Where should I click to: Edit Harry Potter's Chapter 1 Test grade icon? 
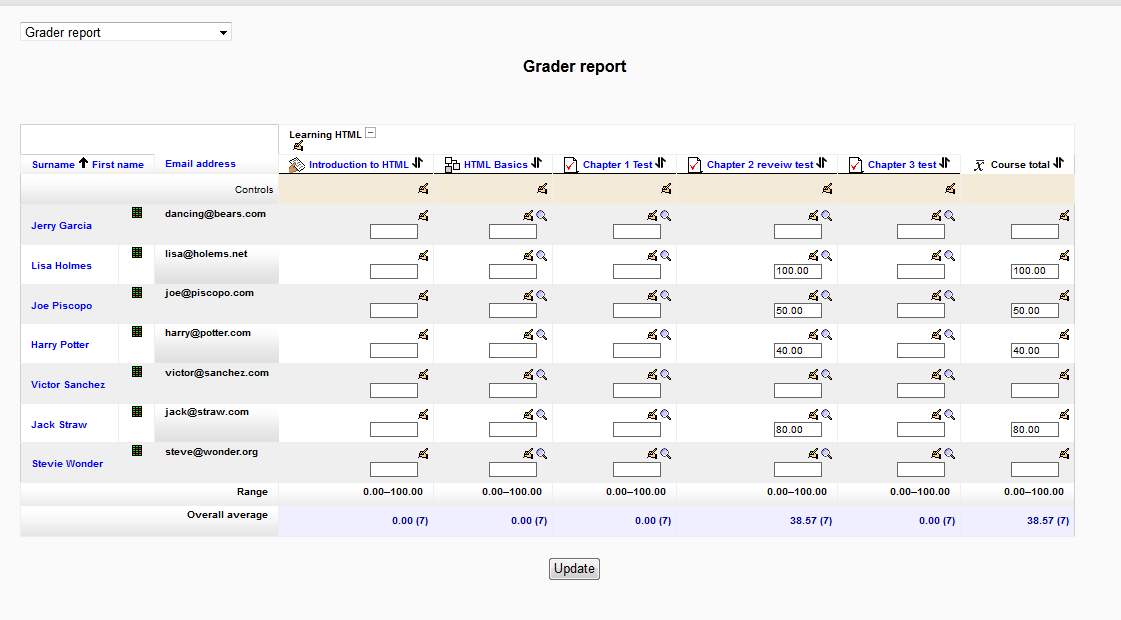click(x=652, y=335)
